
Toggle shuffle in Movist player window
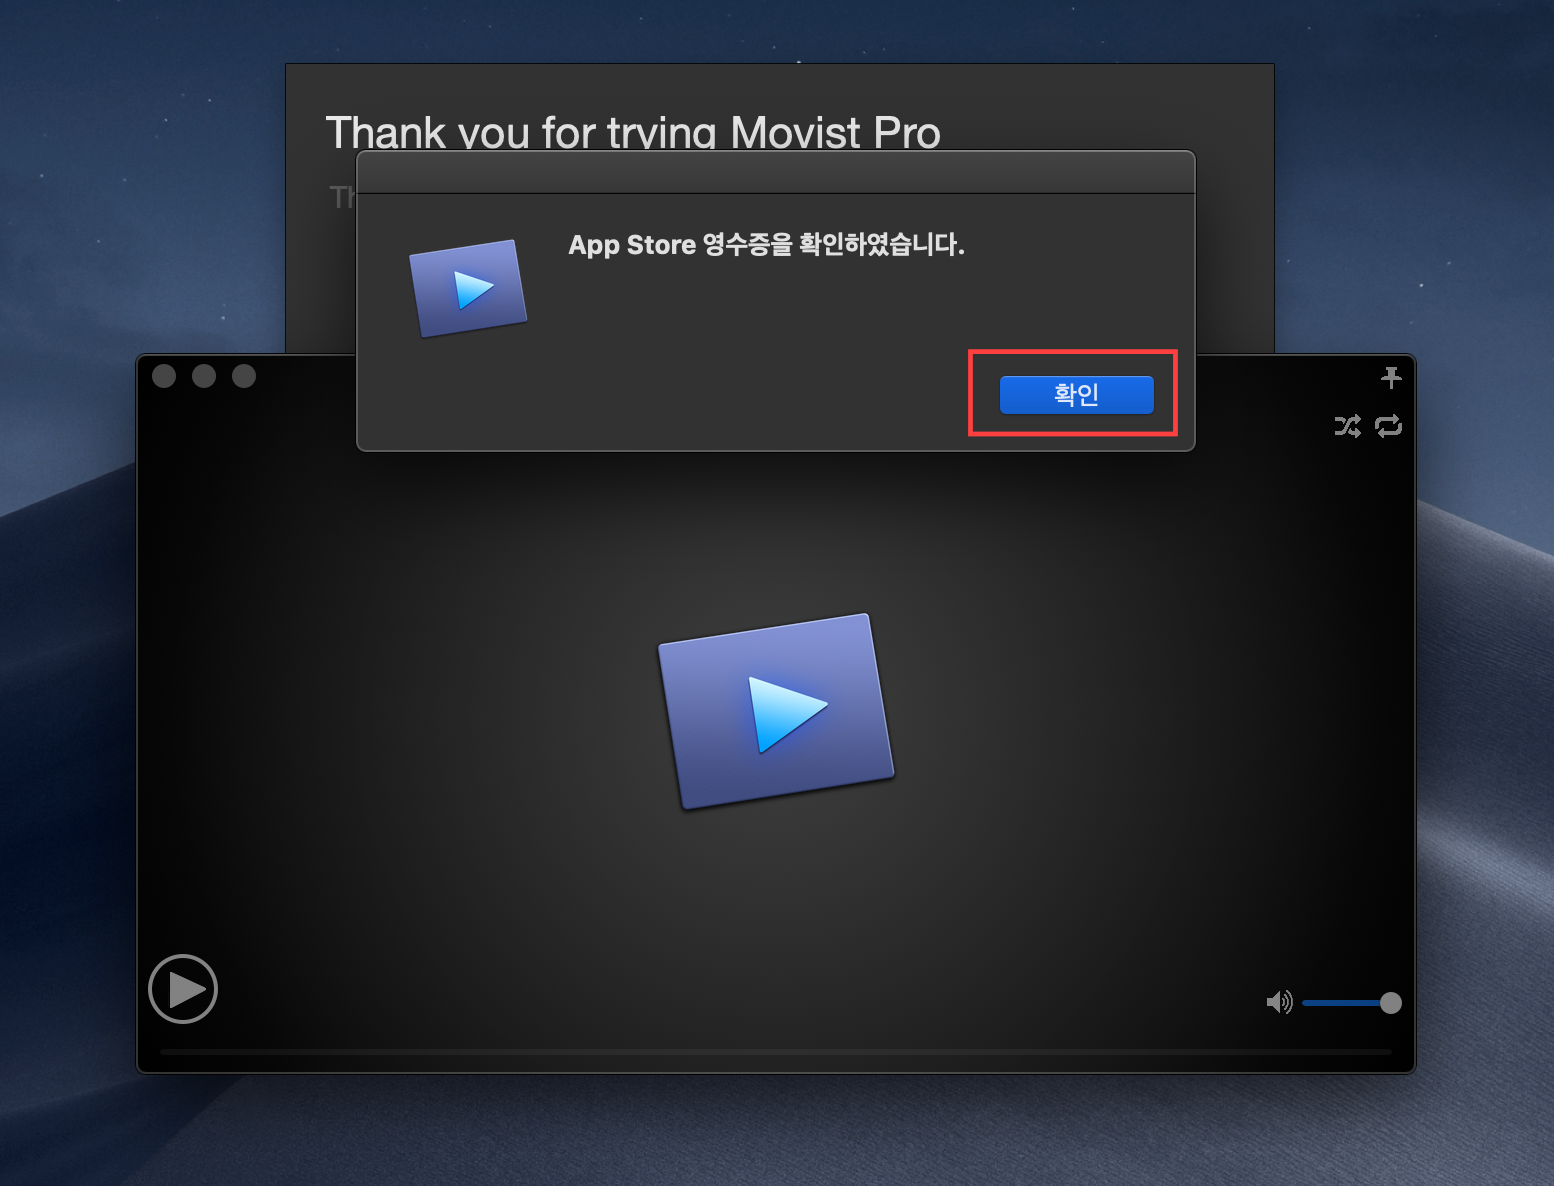point(1347,427)
